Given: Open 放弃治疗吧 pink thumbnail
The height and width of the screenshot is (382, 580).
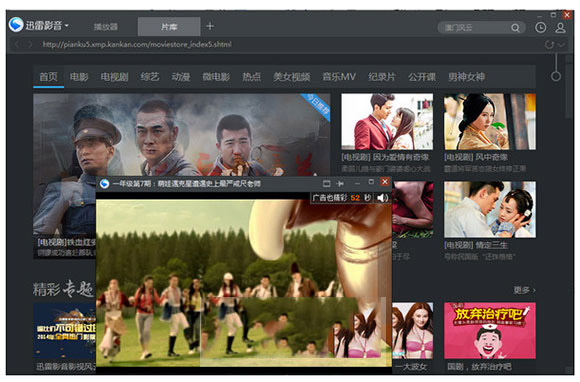Looking at the screenshot, I should tap(490, 331).
